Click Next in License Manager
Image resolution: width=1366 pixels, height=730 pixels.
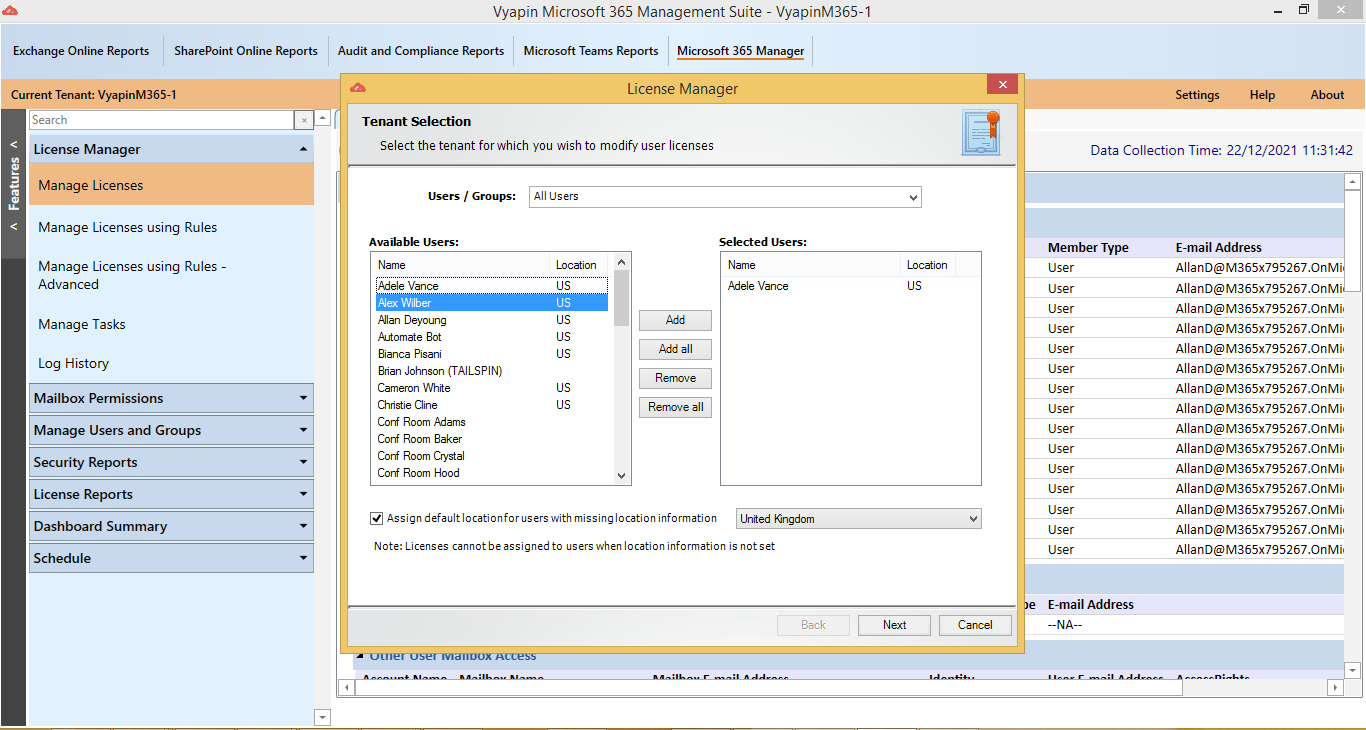(x=895, y=625)
